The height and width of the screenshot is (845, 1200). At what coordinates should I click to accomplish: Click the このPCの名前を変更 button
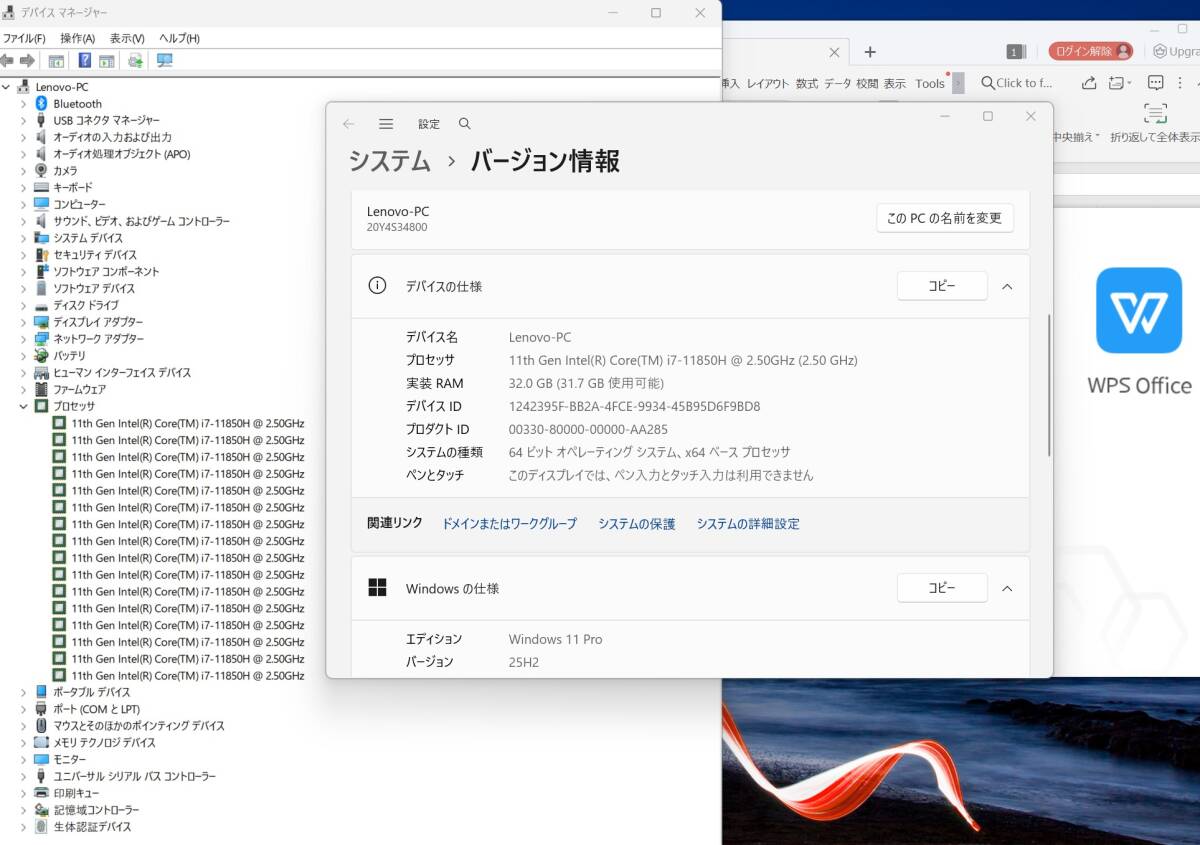[944, 218]
